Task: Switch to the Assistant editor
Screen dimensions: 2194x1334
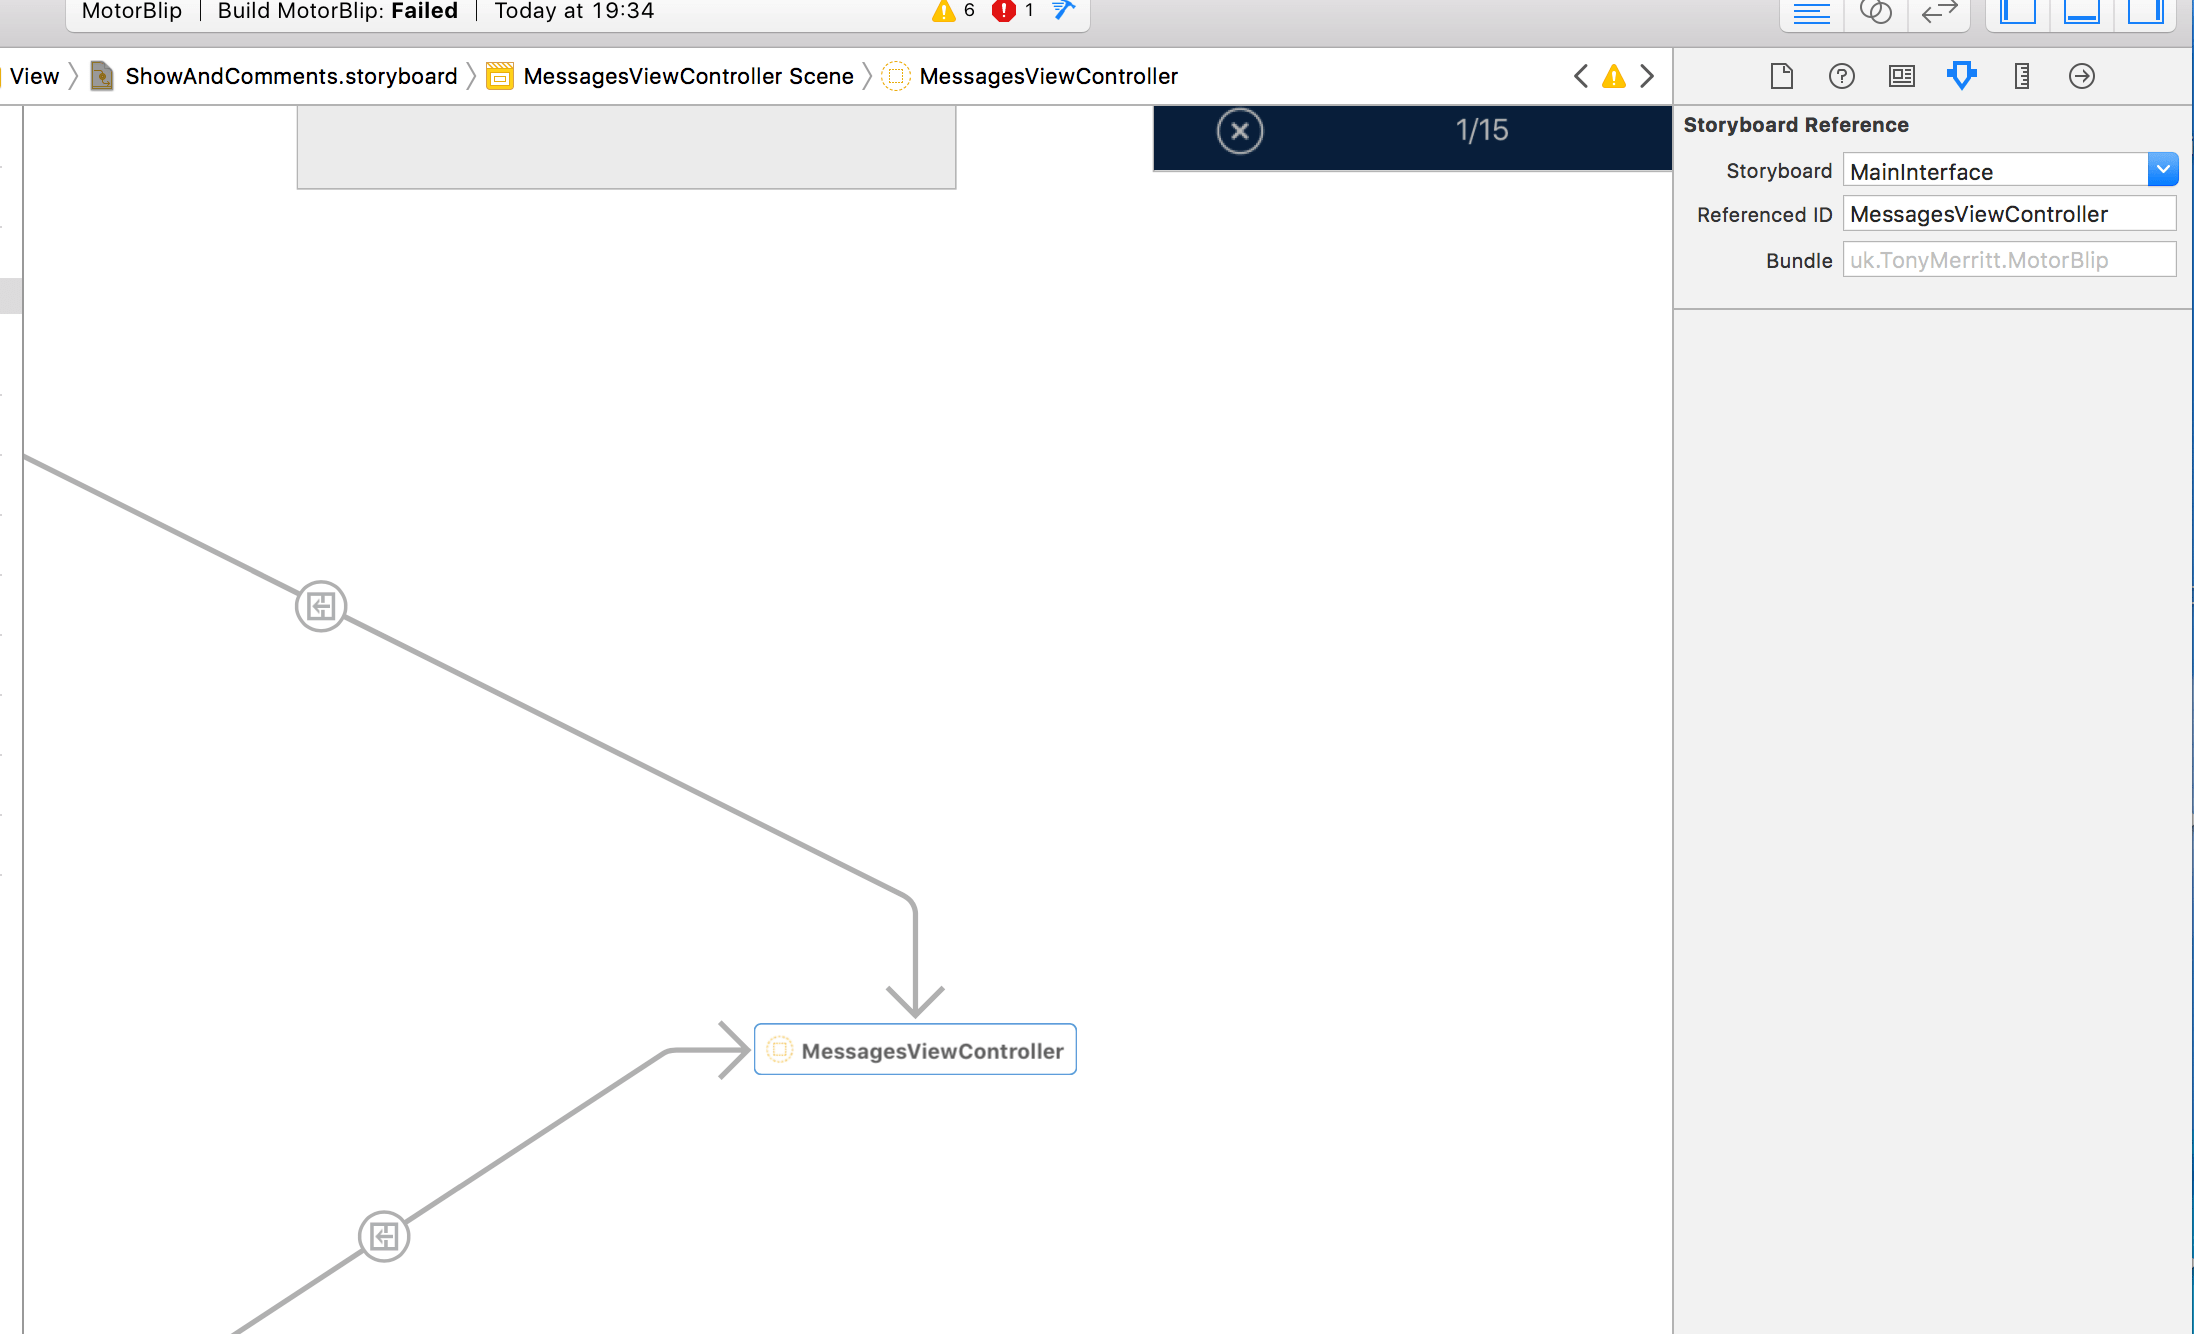Action: point(1875,12)
